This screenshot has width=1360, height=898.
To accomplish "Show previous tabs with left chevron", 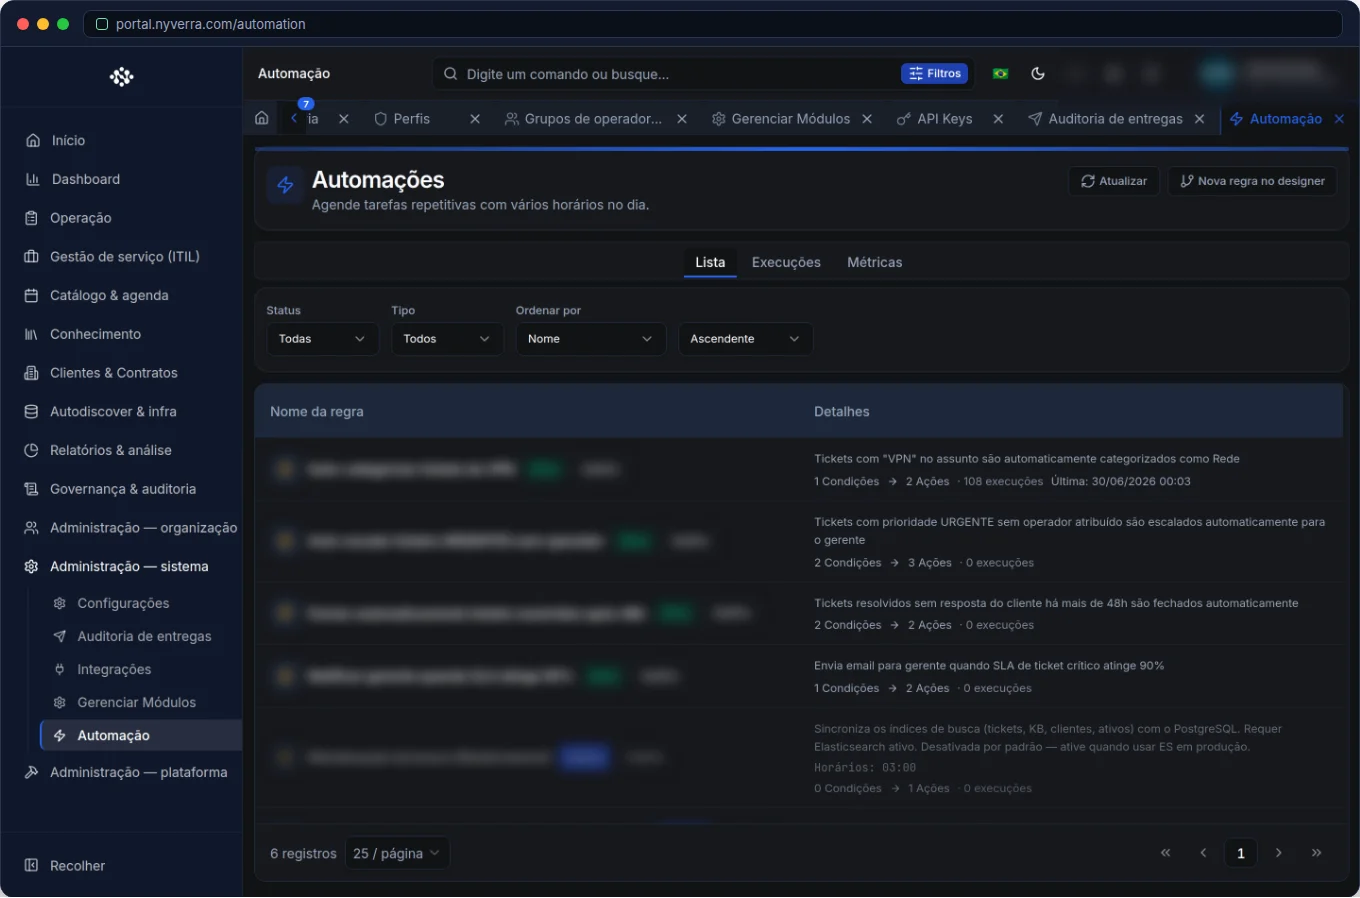I will pos(294,119).
